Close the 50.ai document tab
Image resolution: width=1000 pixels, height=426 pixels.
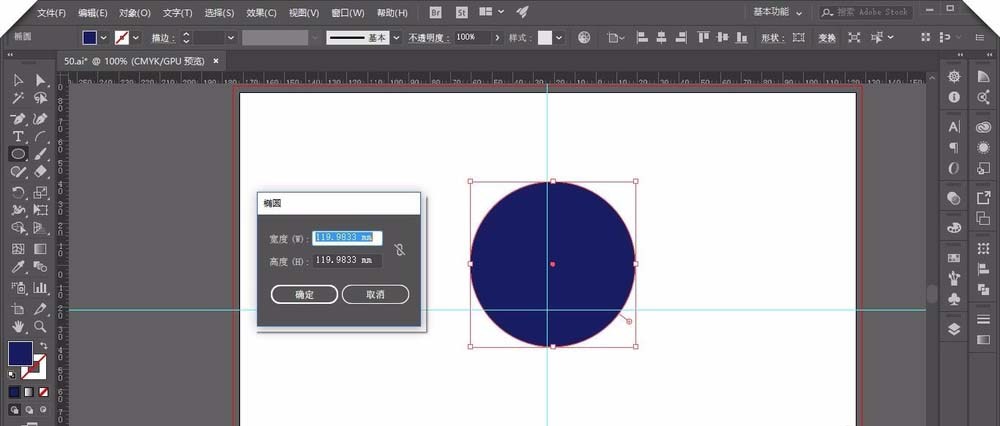pyautogui.click(x=216, y=61)
